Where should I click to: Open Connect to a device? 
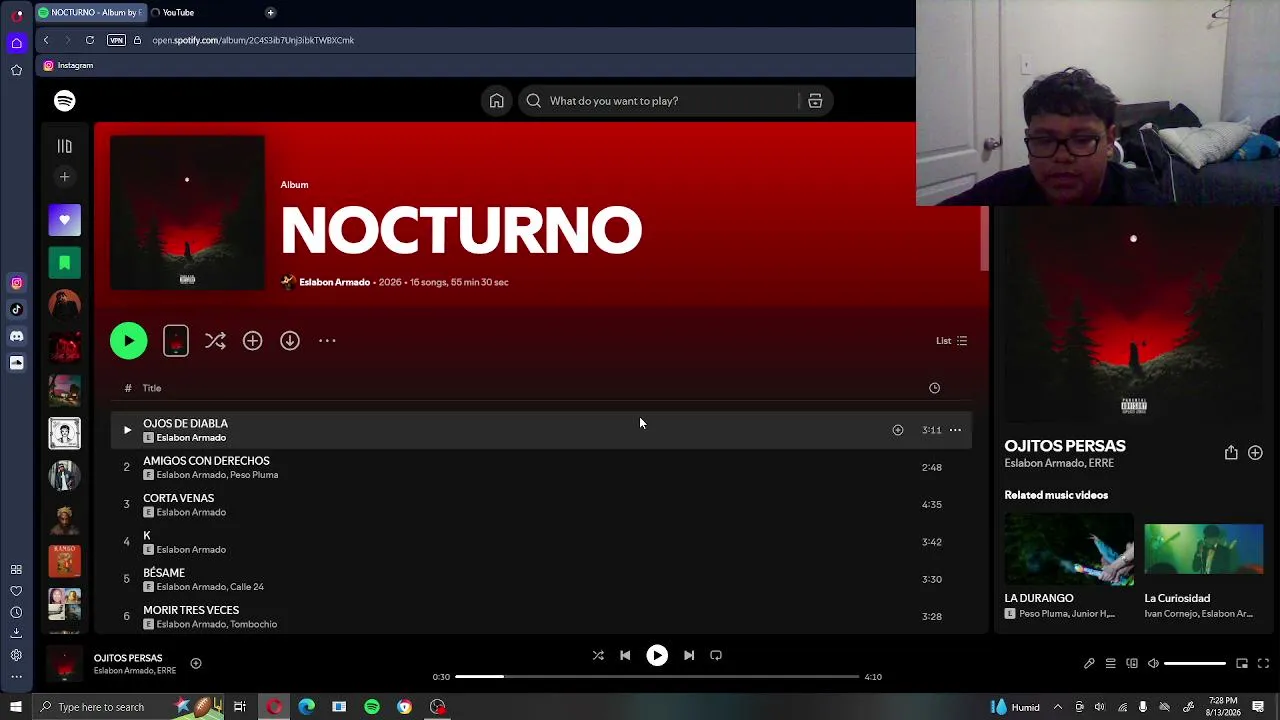1132,663
